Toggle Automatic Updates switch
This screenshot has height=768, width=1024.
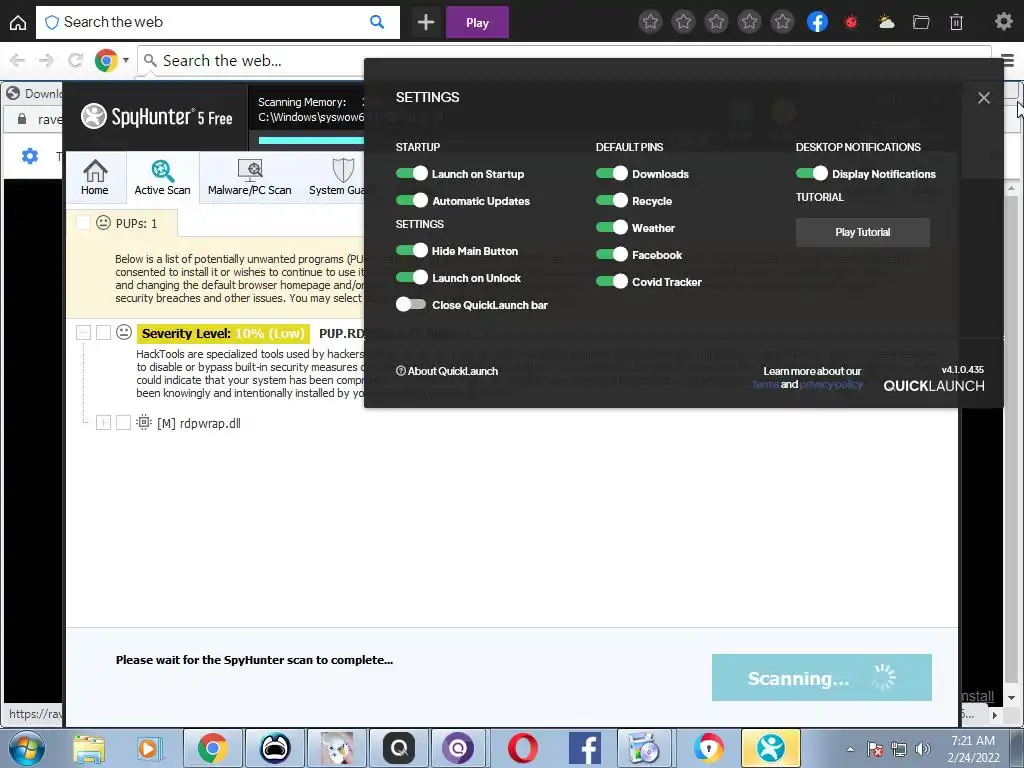pos(411,200)
